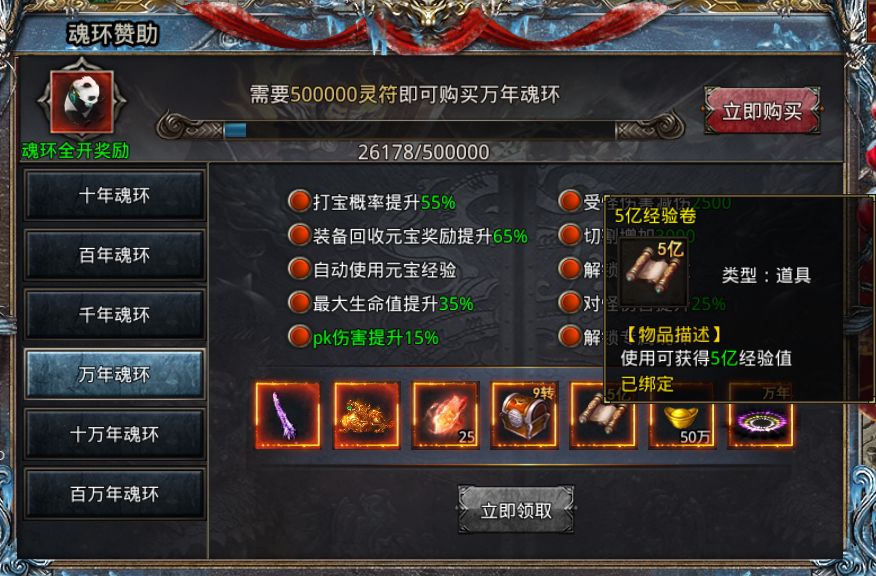Click the scroll icon inside the tooltip
This screenshot has width=876, height=576.
tap(653, 270)
